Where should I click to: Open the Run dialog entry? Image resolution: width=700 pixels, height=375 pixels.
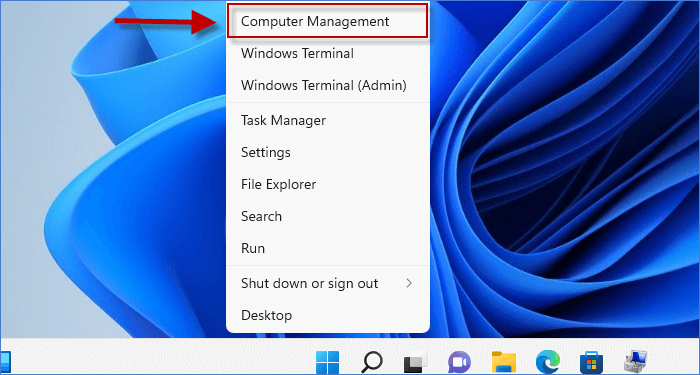coord(328,248)
